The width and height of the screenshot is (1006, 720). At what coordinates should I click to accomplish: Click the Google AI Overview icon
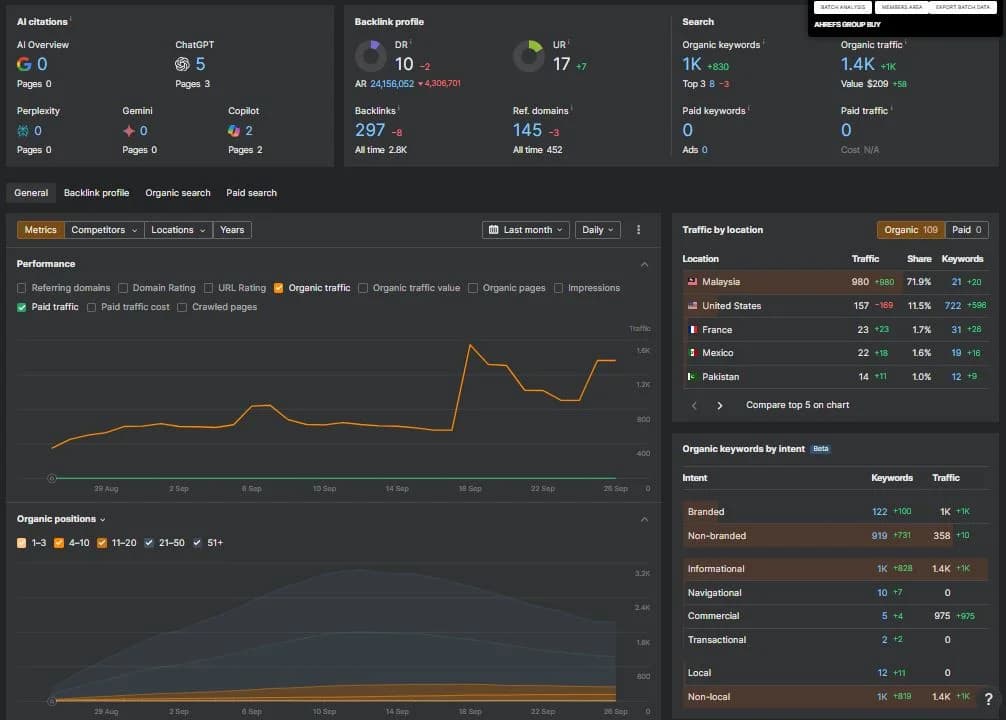point(24,64)
